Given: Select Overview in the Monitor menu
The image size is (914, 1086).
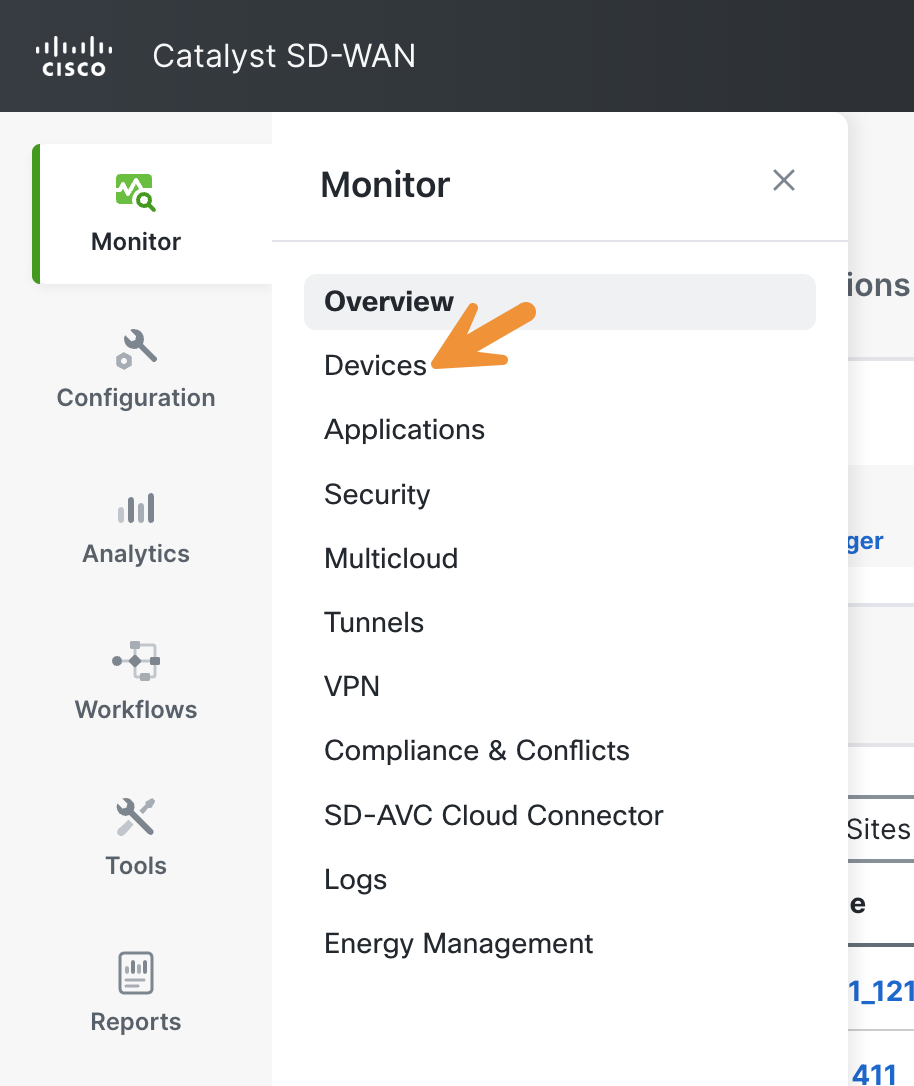Looking at the screenshot, I should click(559, 302).
